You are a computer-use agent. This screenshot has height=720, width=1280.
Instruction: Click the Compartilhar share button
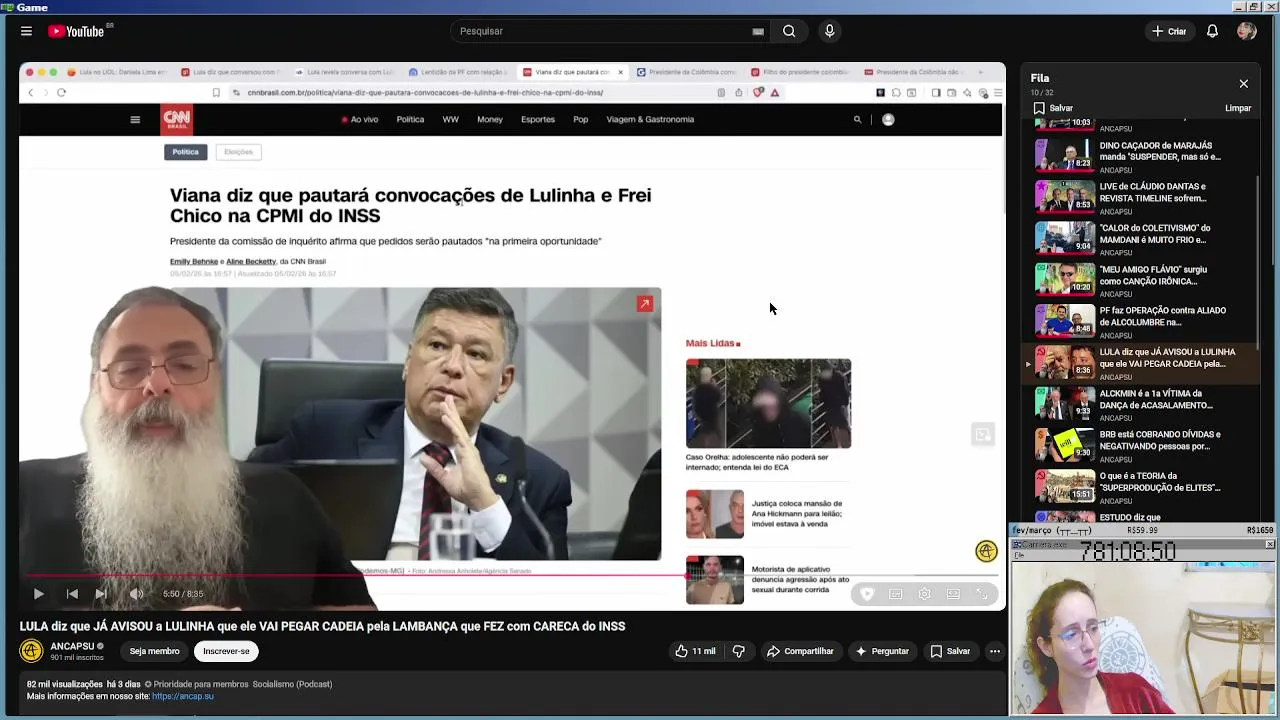(x=800, y=651)
